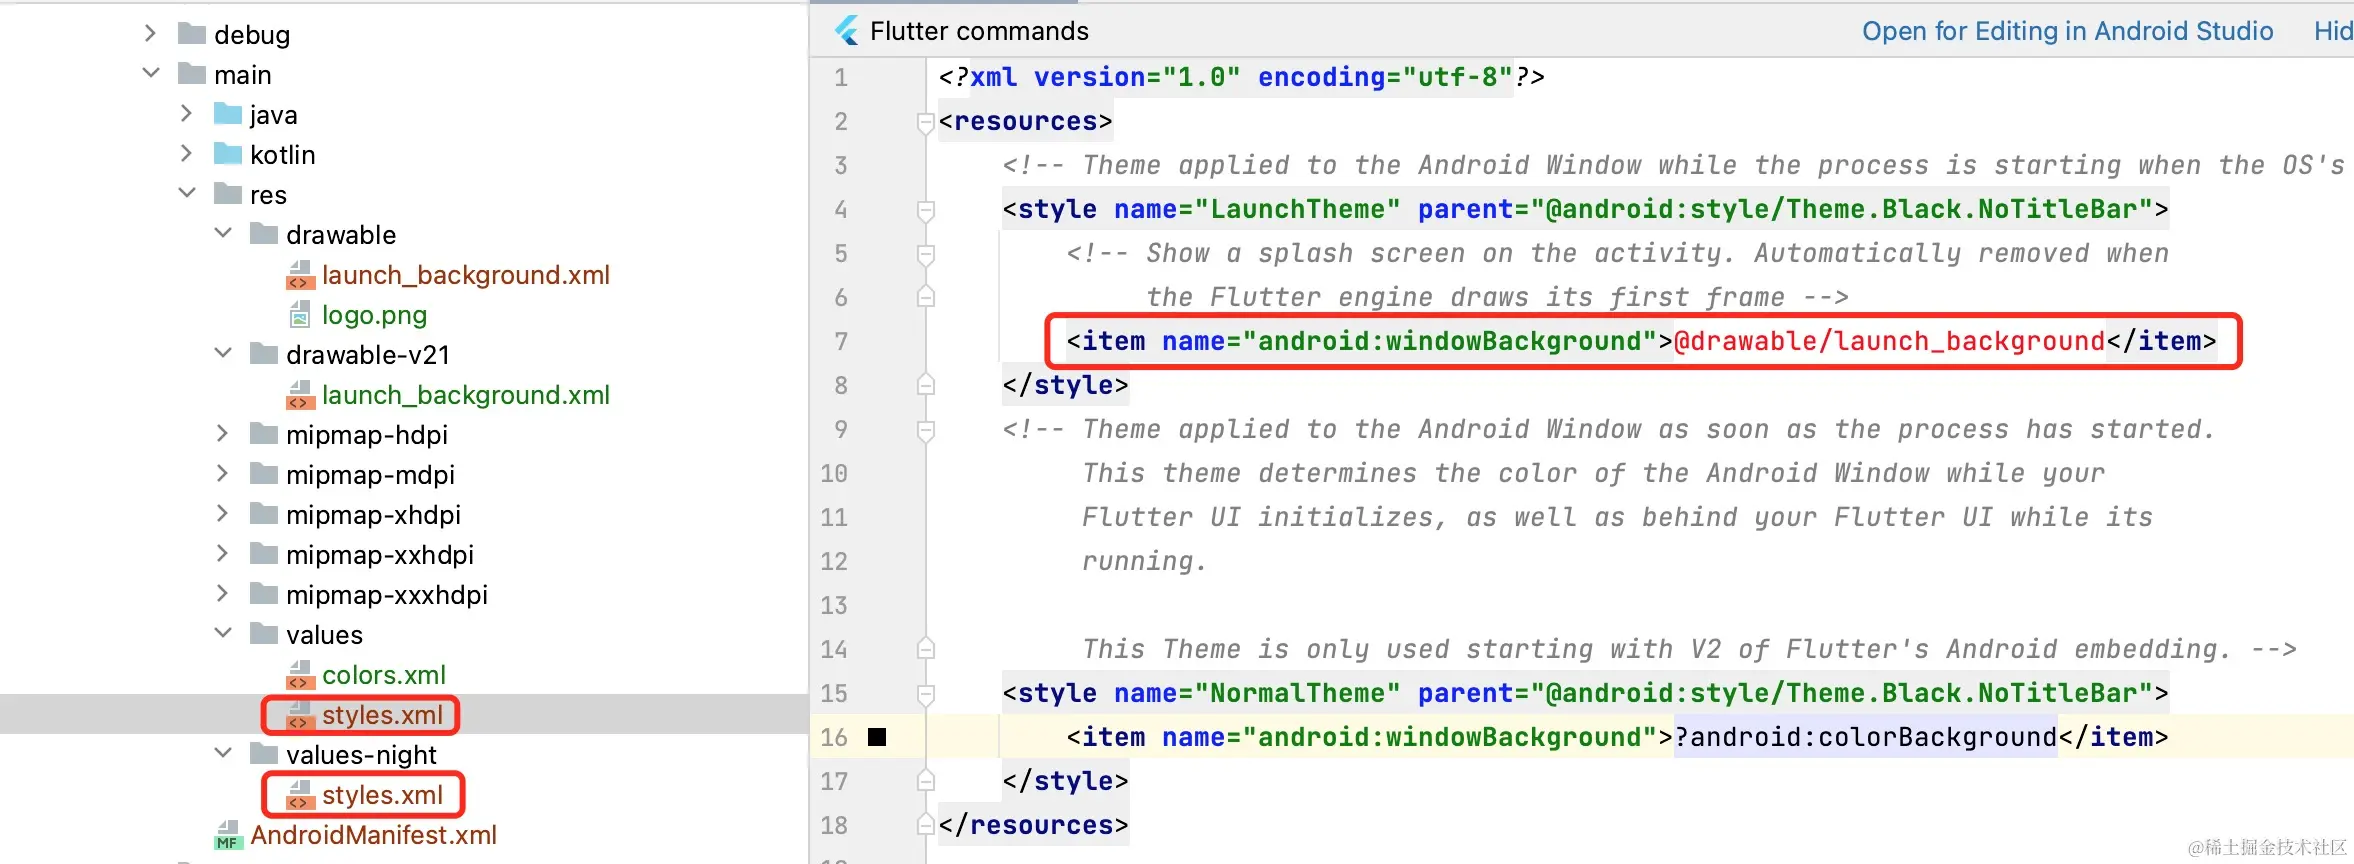The width and height of the screenshot is (2354, 864).
Task: Fold the NormalTheme style on line 15
Action: pyautogui.click(x=926, y=694)
